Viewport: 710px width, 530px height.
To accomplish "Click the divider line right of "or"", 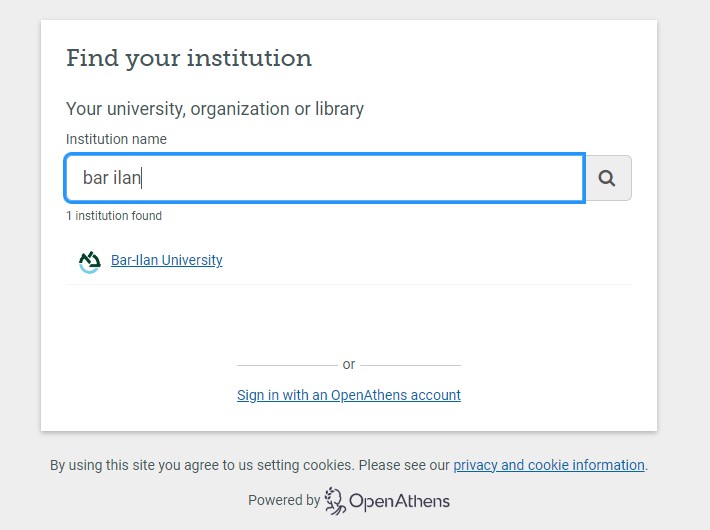I will click(x=410, y=365).
